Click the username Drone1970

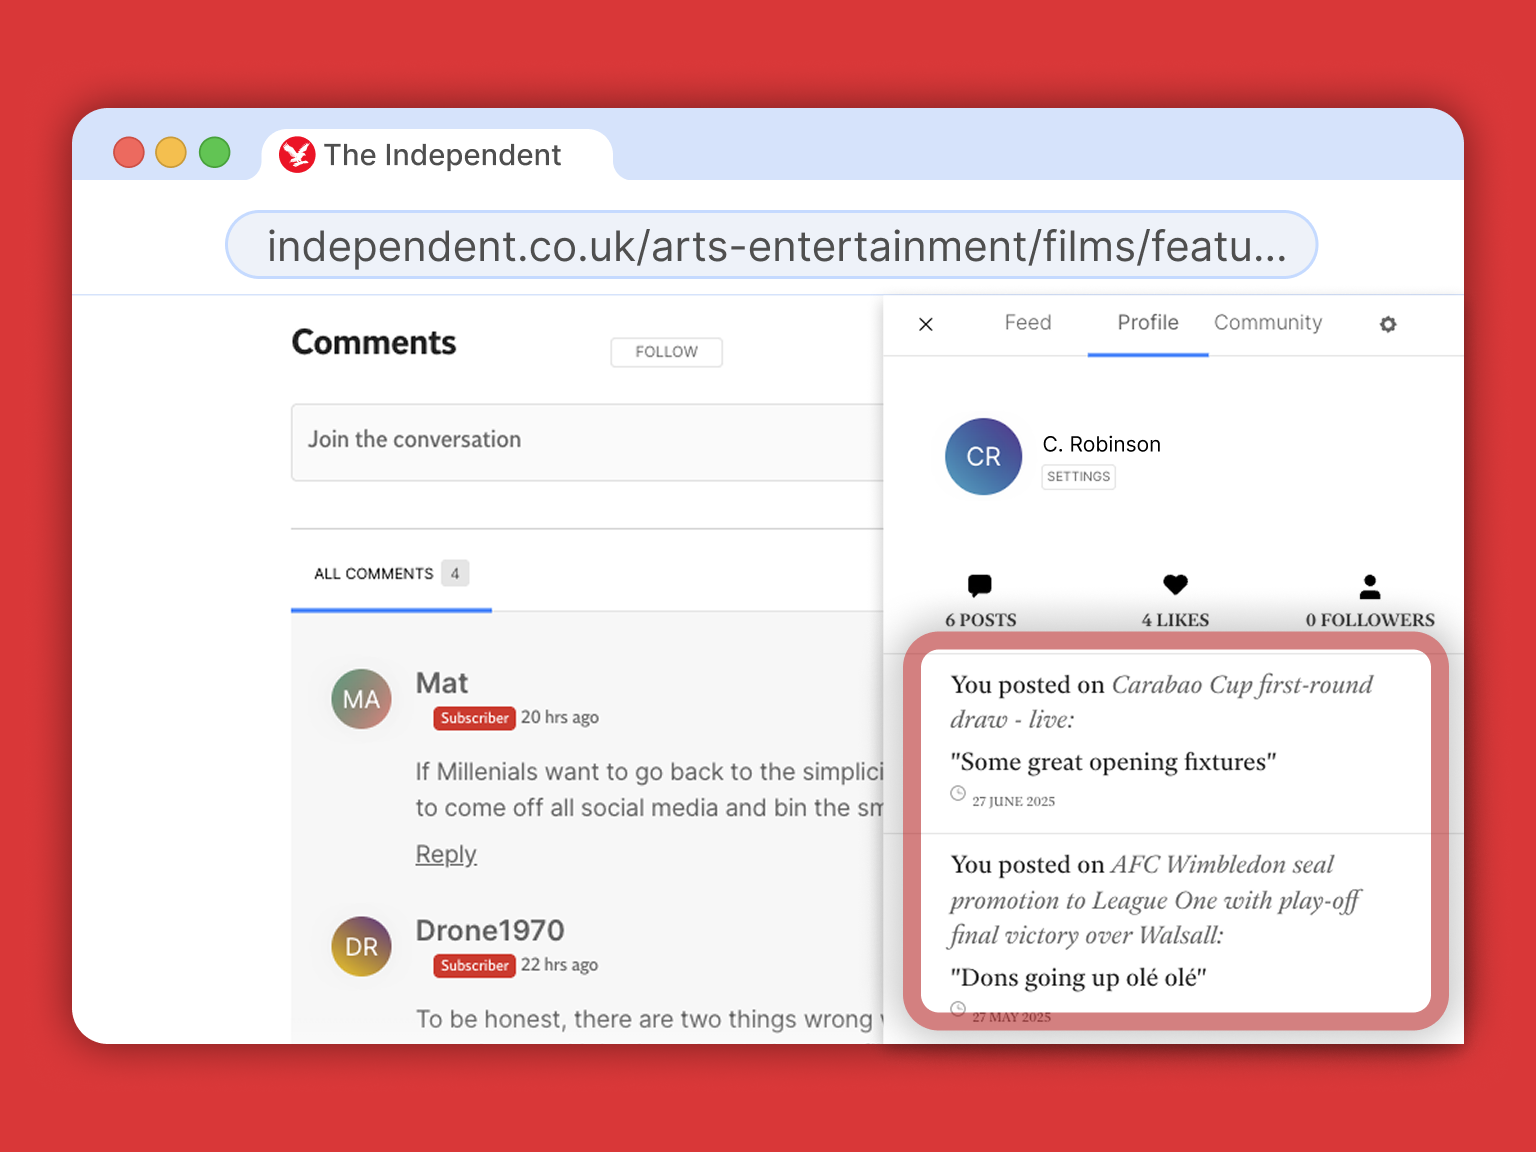(490, 930)
